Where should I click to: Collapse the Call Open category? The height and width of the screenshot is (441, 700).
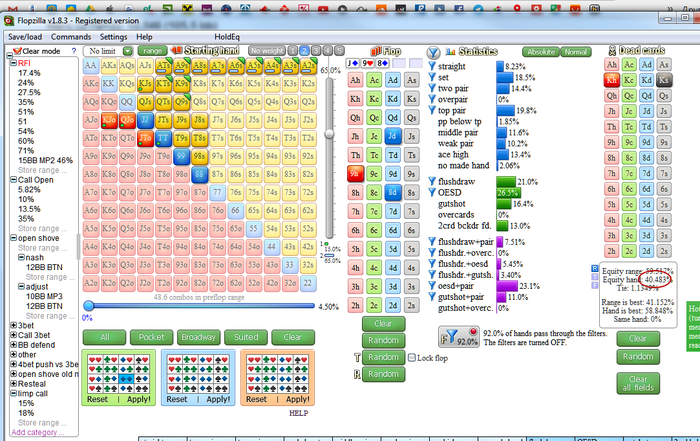click(x=13, y=179)
